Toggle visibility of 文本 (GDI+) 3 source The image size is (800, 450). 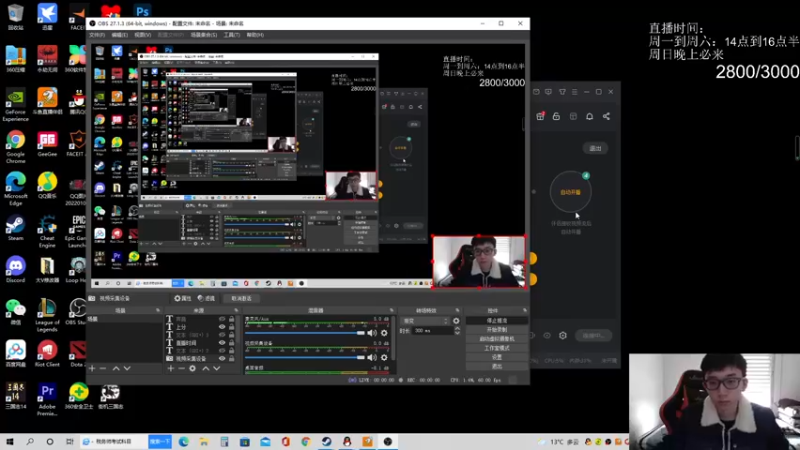pos(222,335)
